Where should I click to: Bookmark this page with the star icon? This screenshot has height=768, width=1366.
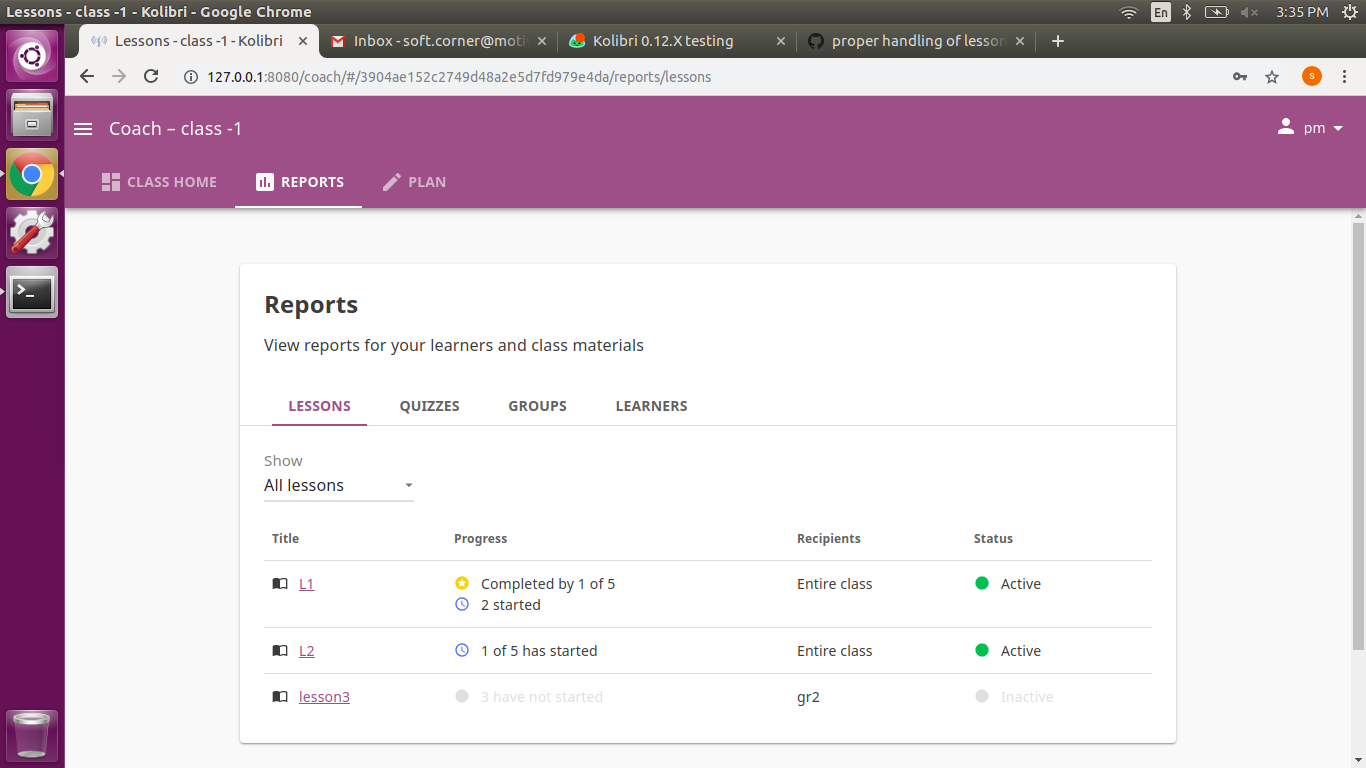point(1272,77)
